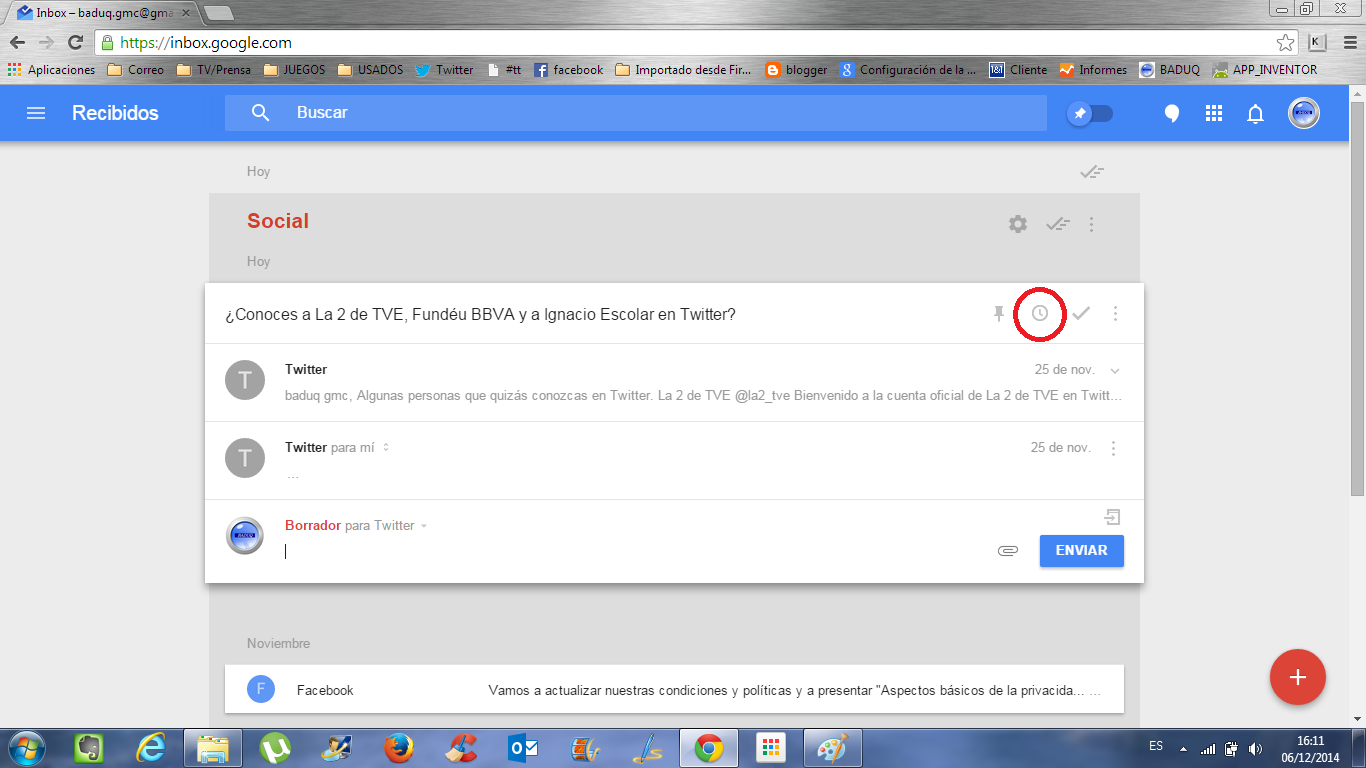
Task: Sweep the Social bundle as done
Action: (x=1058, y=224)
